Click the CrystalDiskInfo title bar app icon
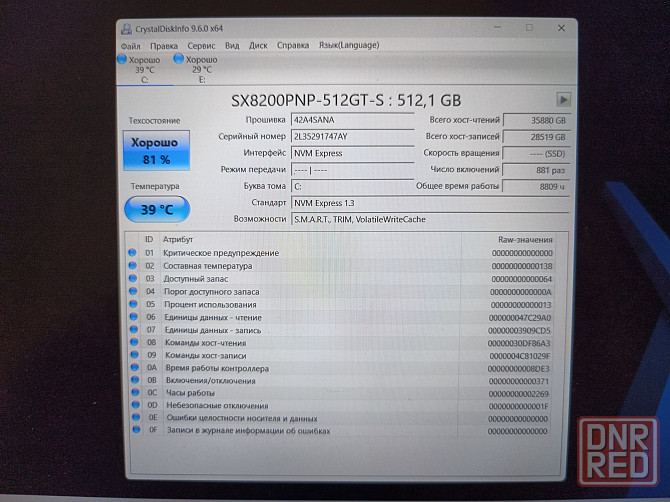 coord(126,29)
